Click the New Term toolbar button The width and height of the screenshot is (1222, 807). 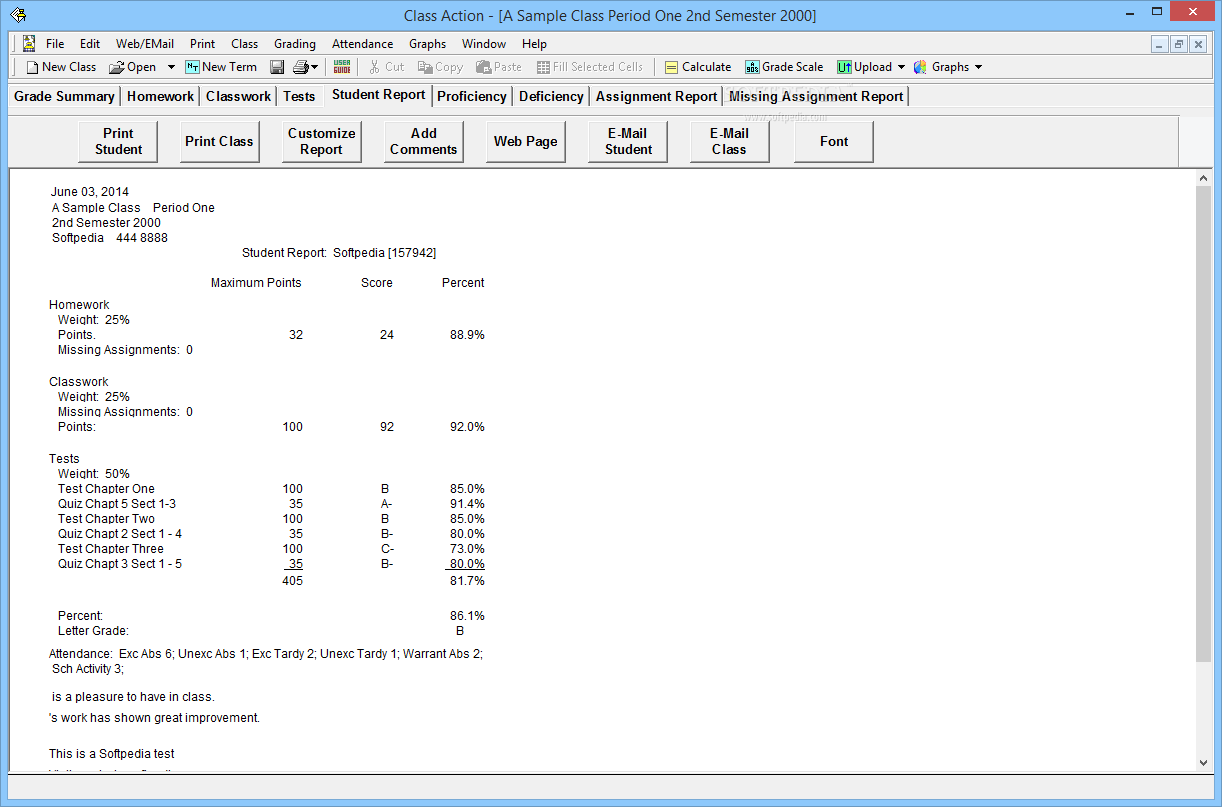tap(221, 67)
